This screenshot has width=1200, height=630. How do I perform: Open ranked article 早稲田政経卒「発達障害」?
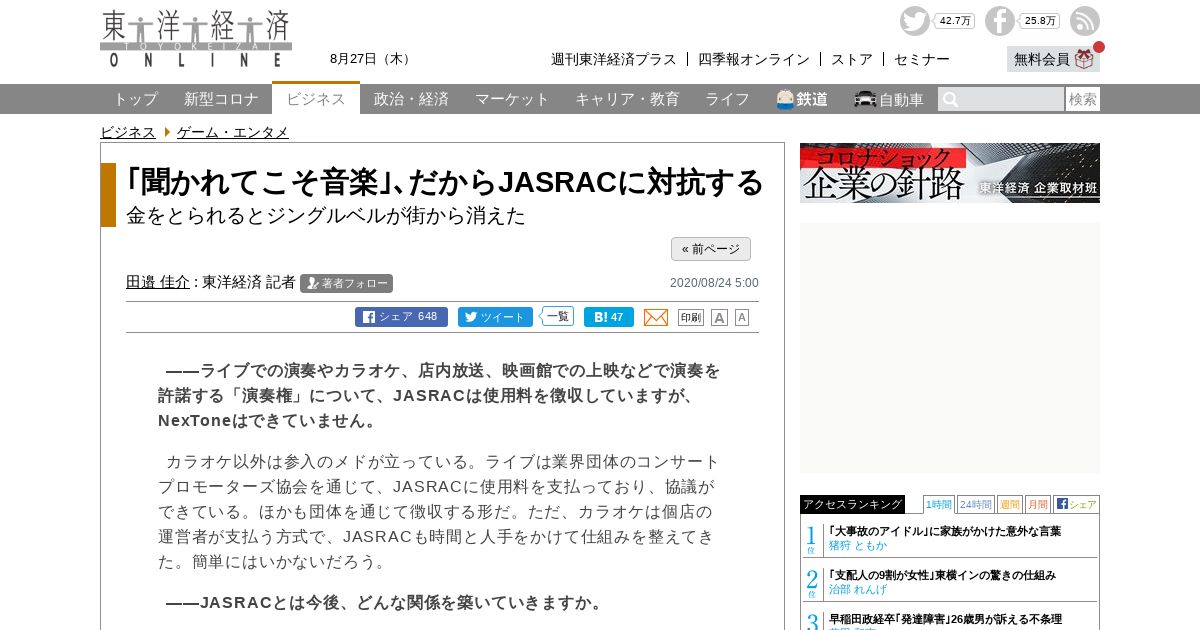click(x=945, y=619)
